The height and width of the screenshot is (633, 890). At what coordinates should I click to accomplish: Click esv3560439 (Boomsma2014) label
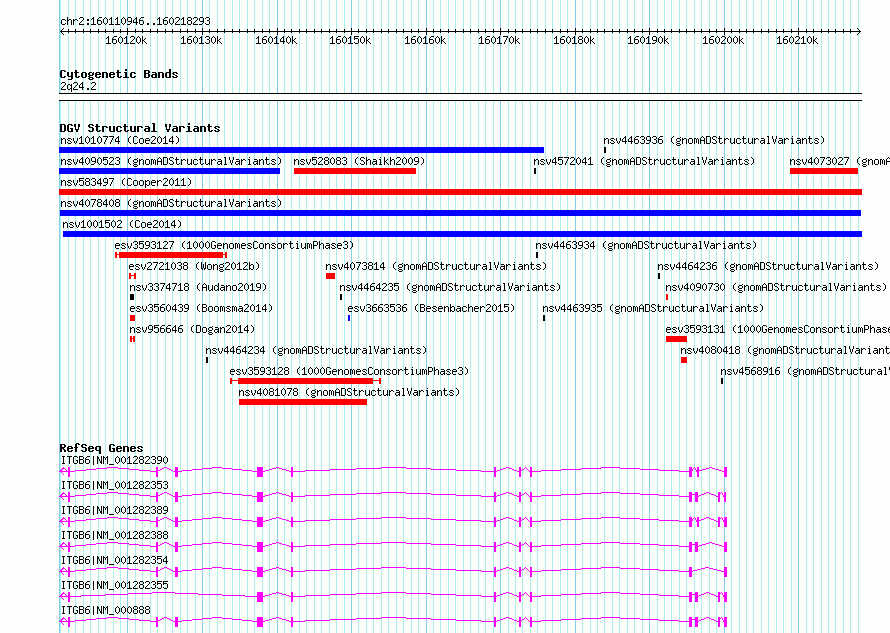coord(201,308)
